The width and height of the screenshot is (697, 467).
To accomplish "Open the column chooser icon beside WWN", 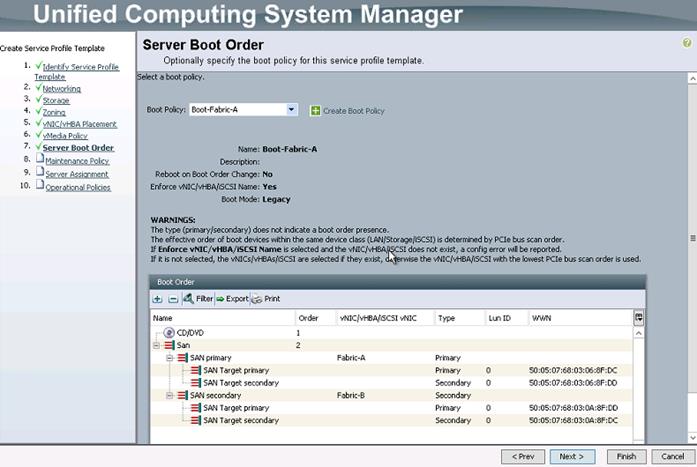I will [x=638, y=318].
